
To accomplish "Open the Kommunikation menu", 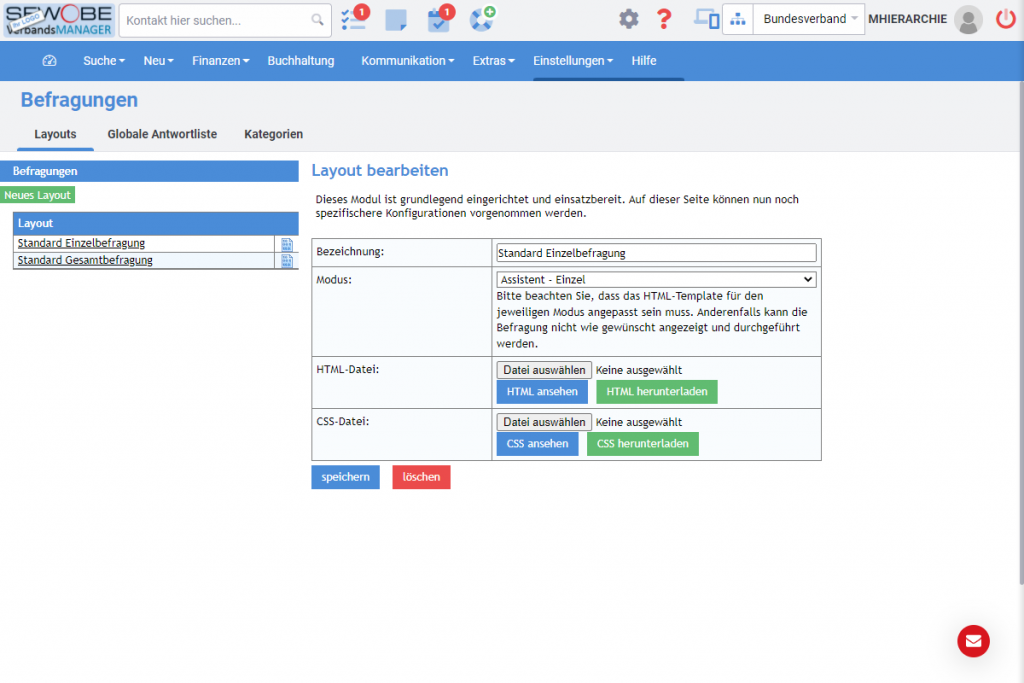I will pyautogui.click(x=407, y=61).
